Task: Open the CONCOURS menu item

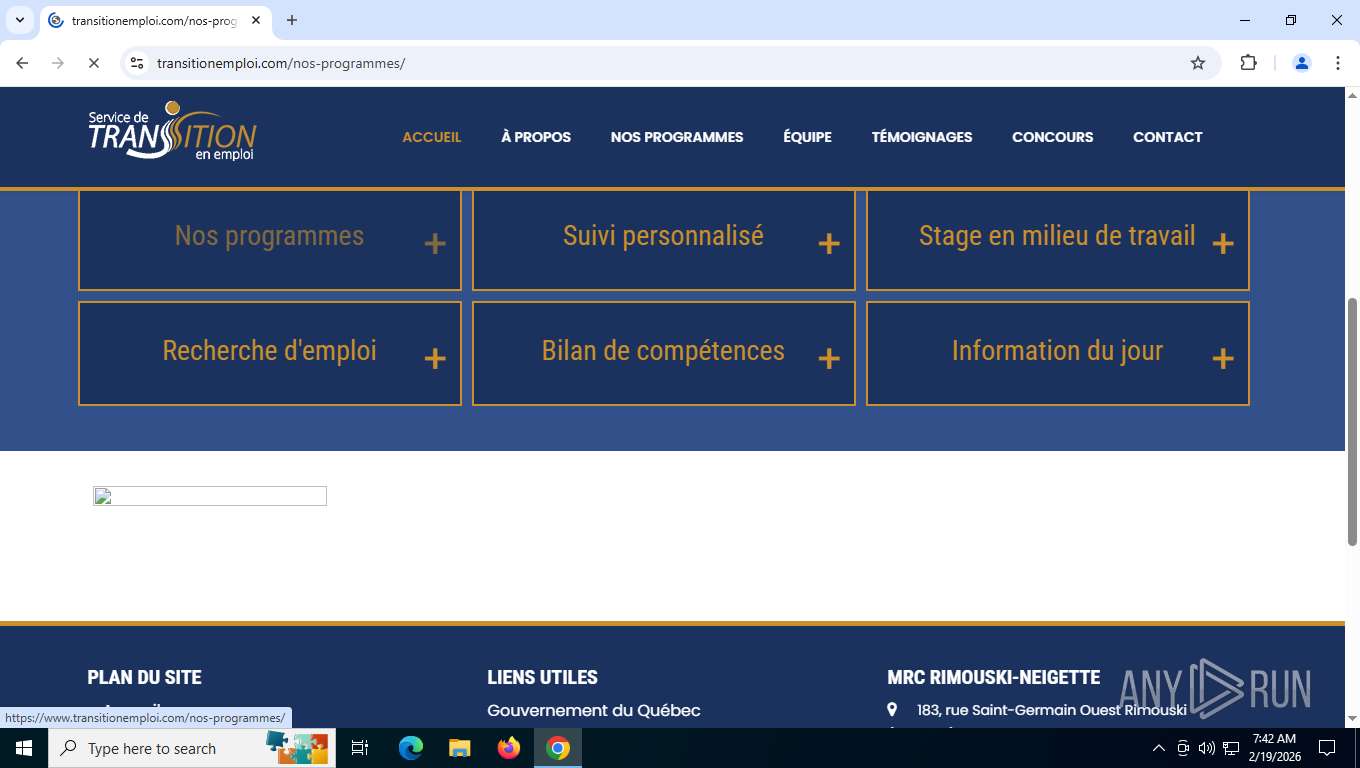Action: pos(1053,137)
